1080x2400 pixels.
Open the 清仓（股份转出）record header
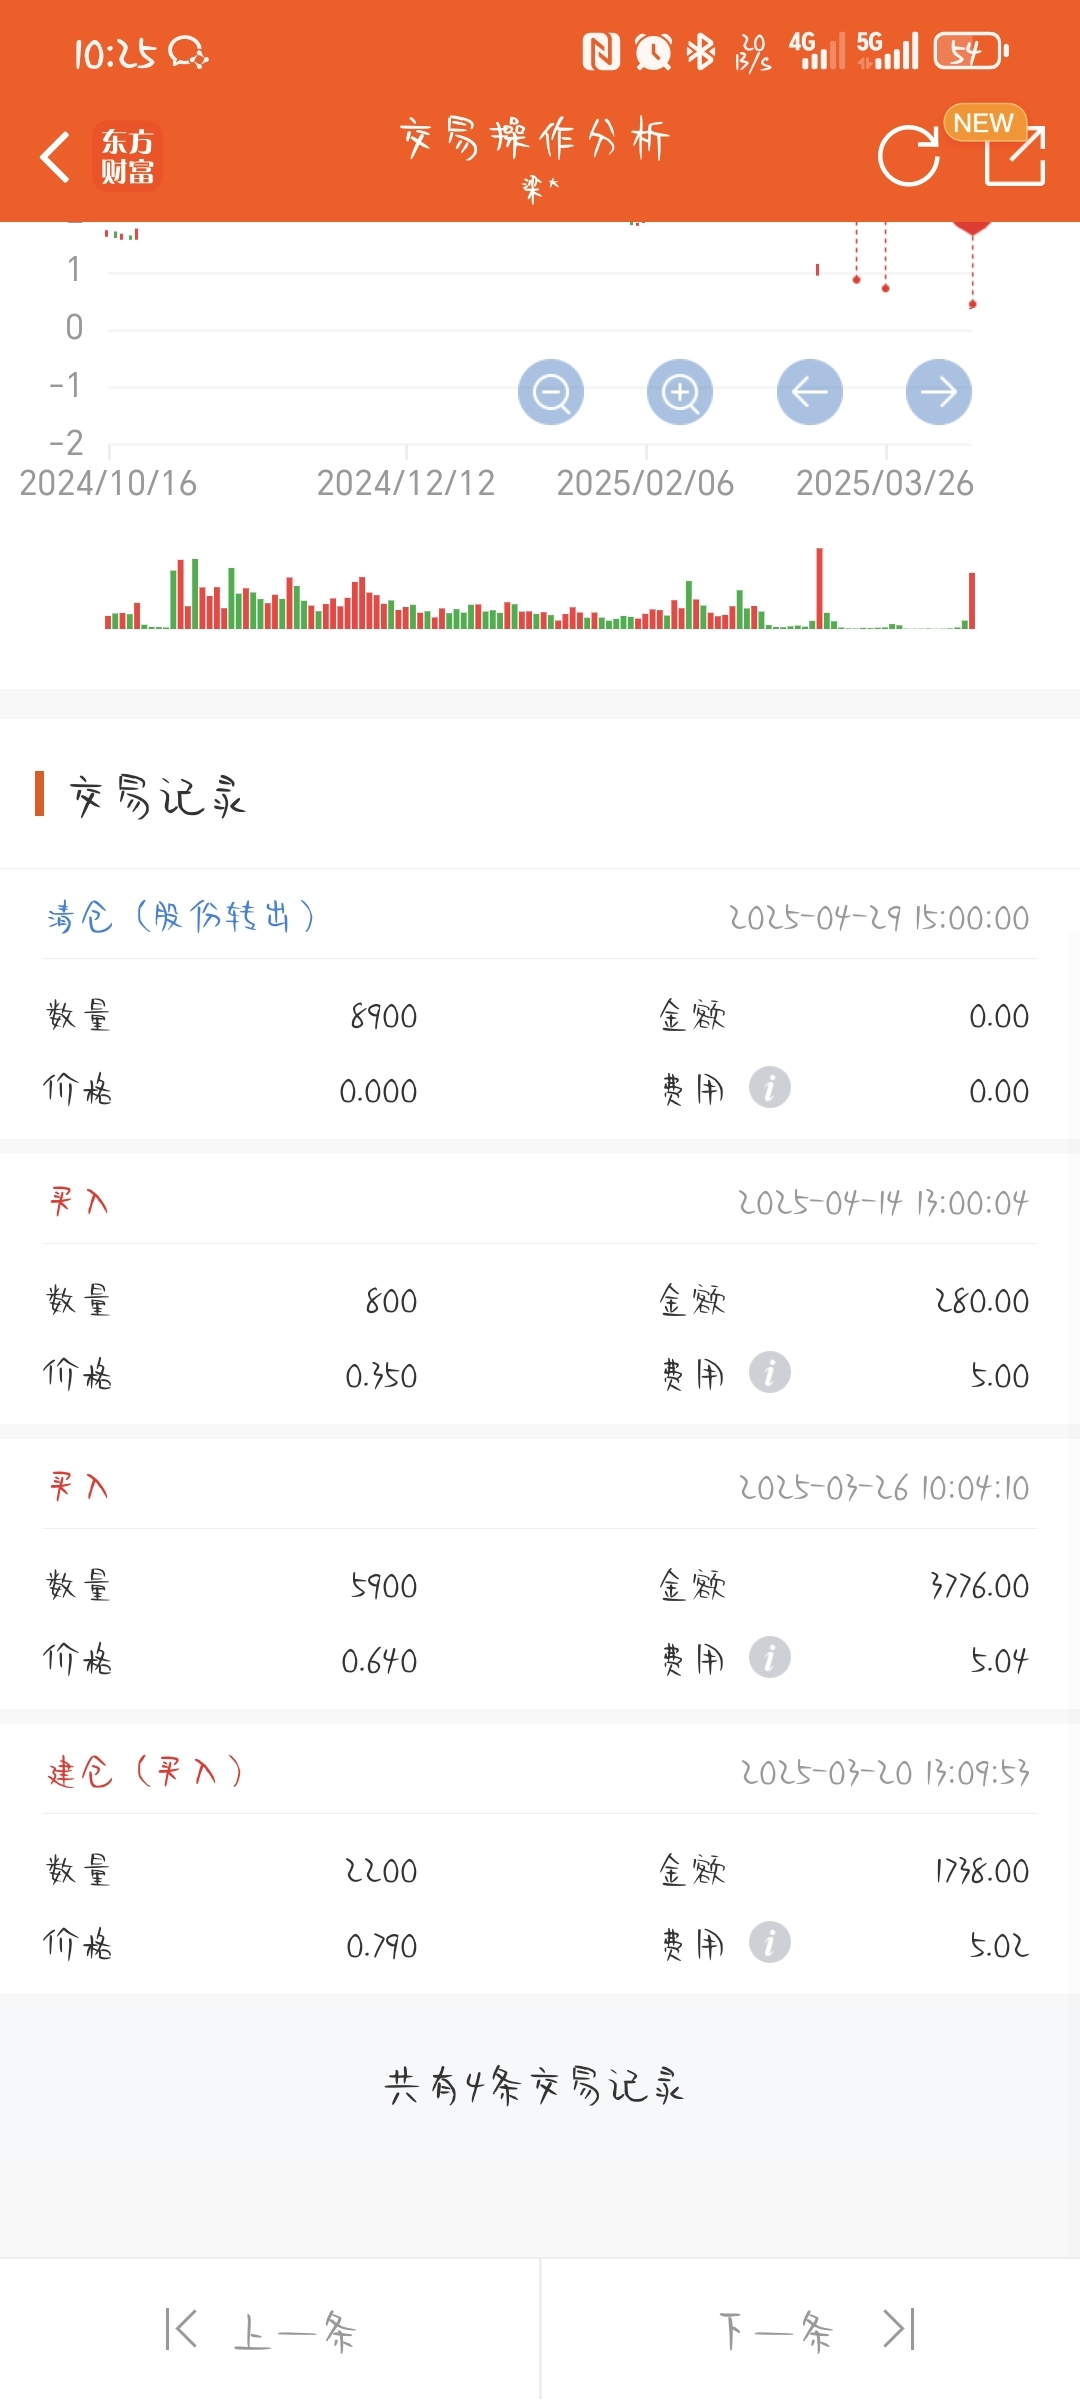[x=182, y=916]
